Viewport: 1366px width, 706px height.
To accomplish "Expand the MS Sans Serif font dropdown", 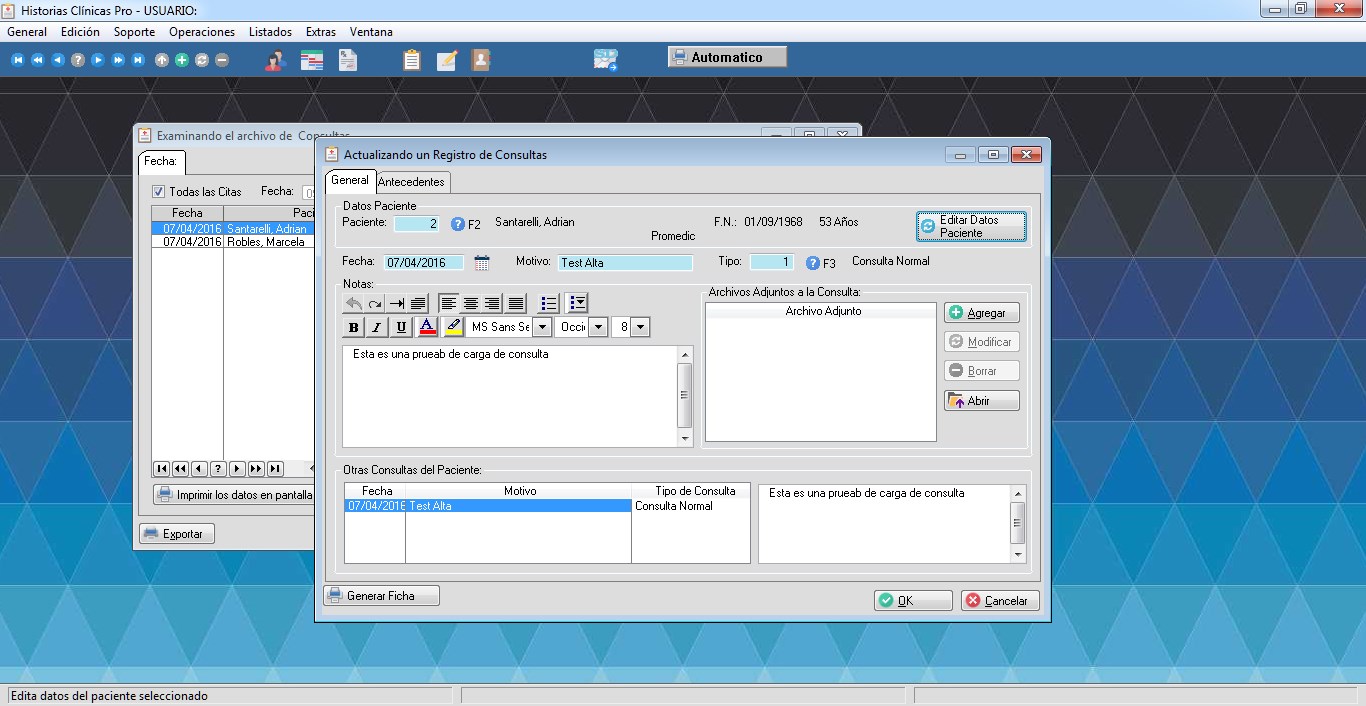I will click(x=542, y=327).
